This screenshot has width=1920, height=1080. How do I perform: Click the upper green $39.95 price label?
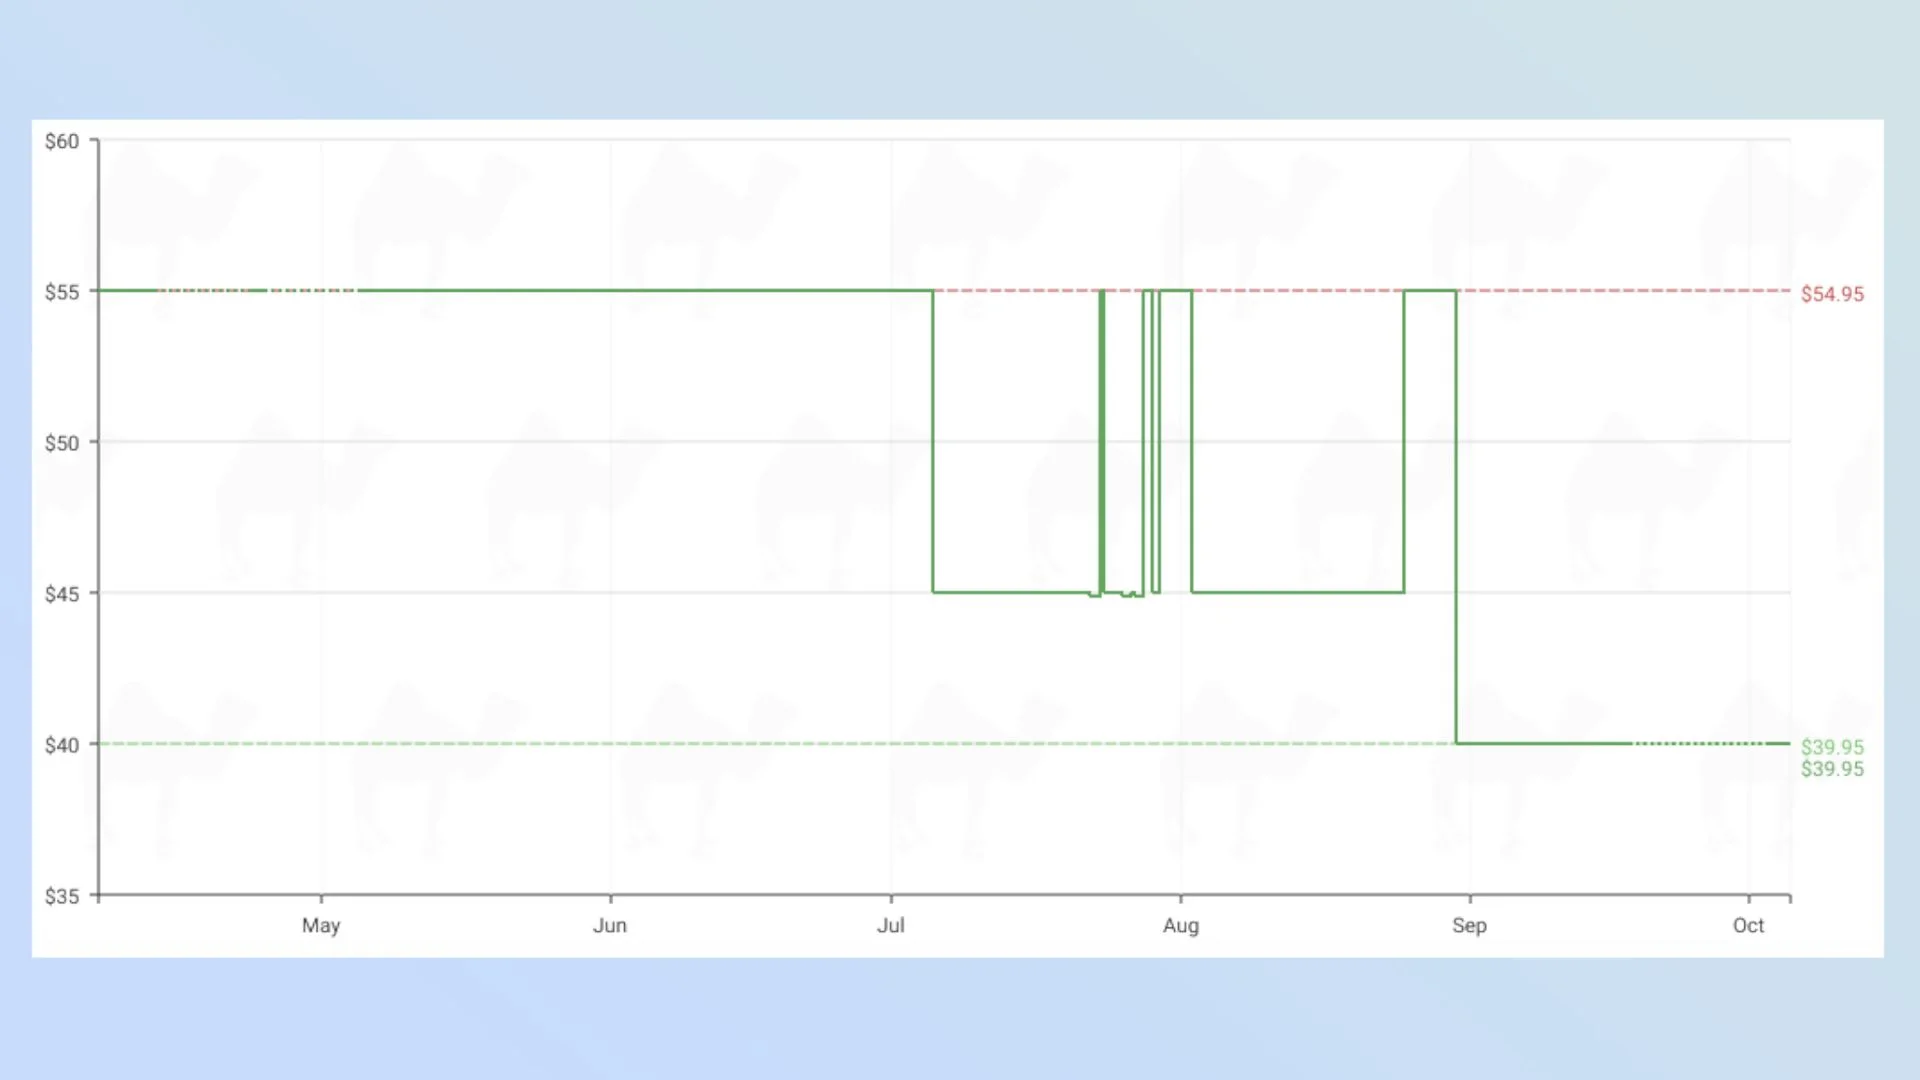(1833, 747)
